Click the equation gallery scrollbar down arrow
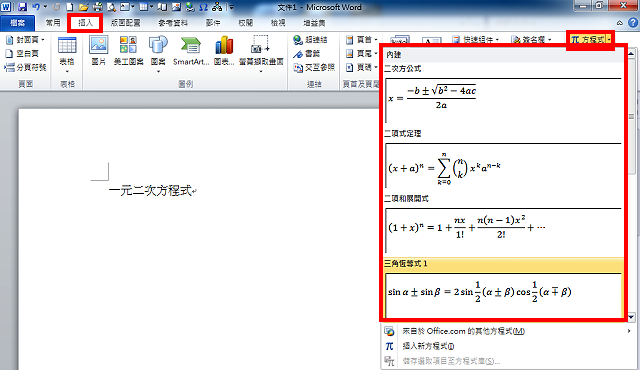 [x=631, y=317]
